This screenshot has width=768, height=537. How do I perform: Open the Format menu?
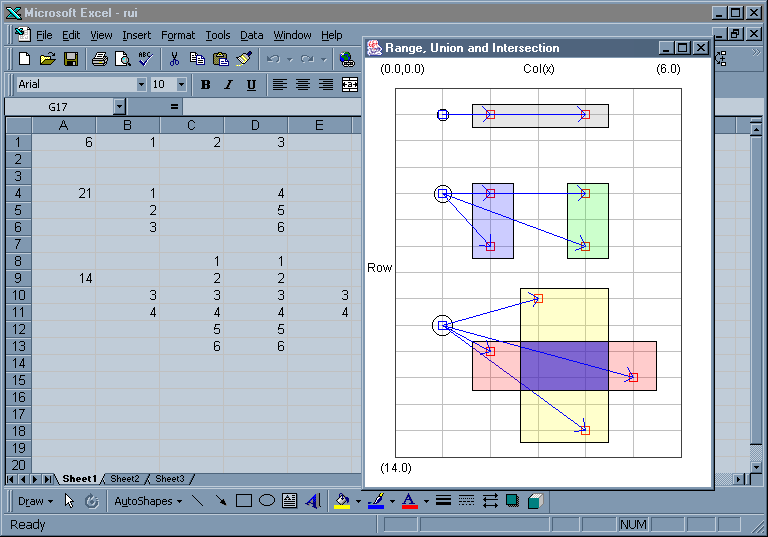(x=178, y=35)
